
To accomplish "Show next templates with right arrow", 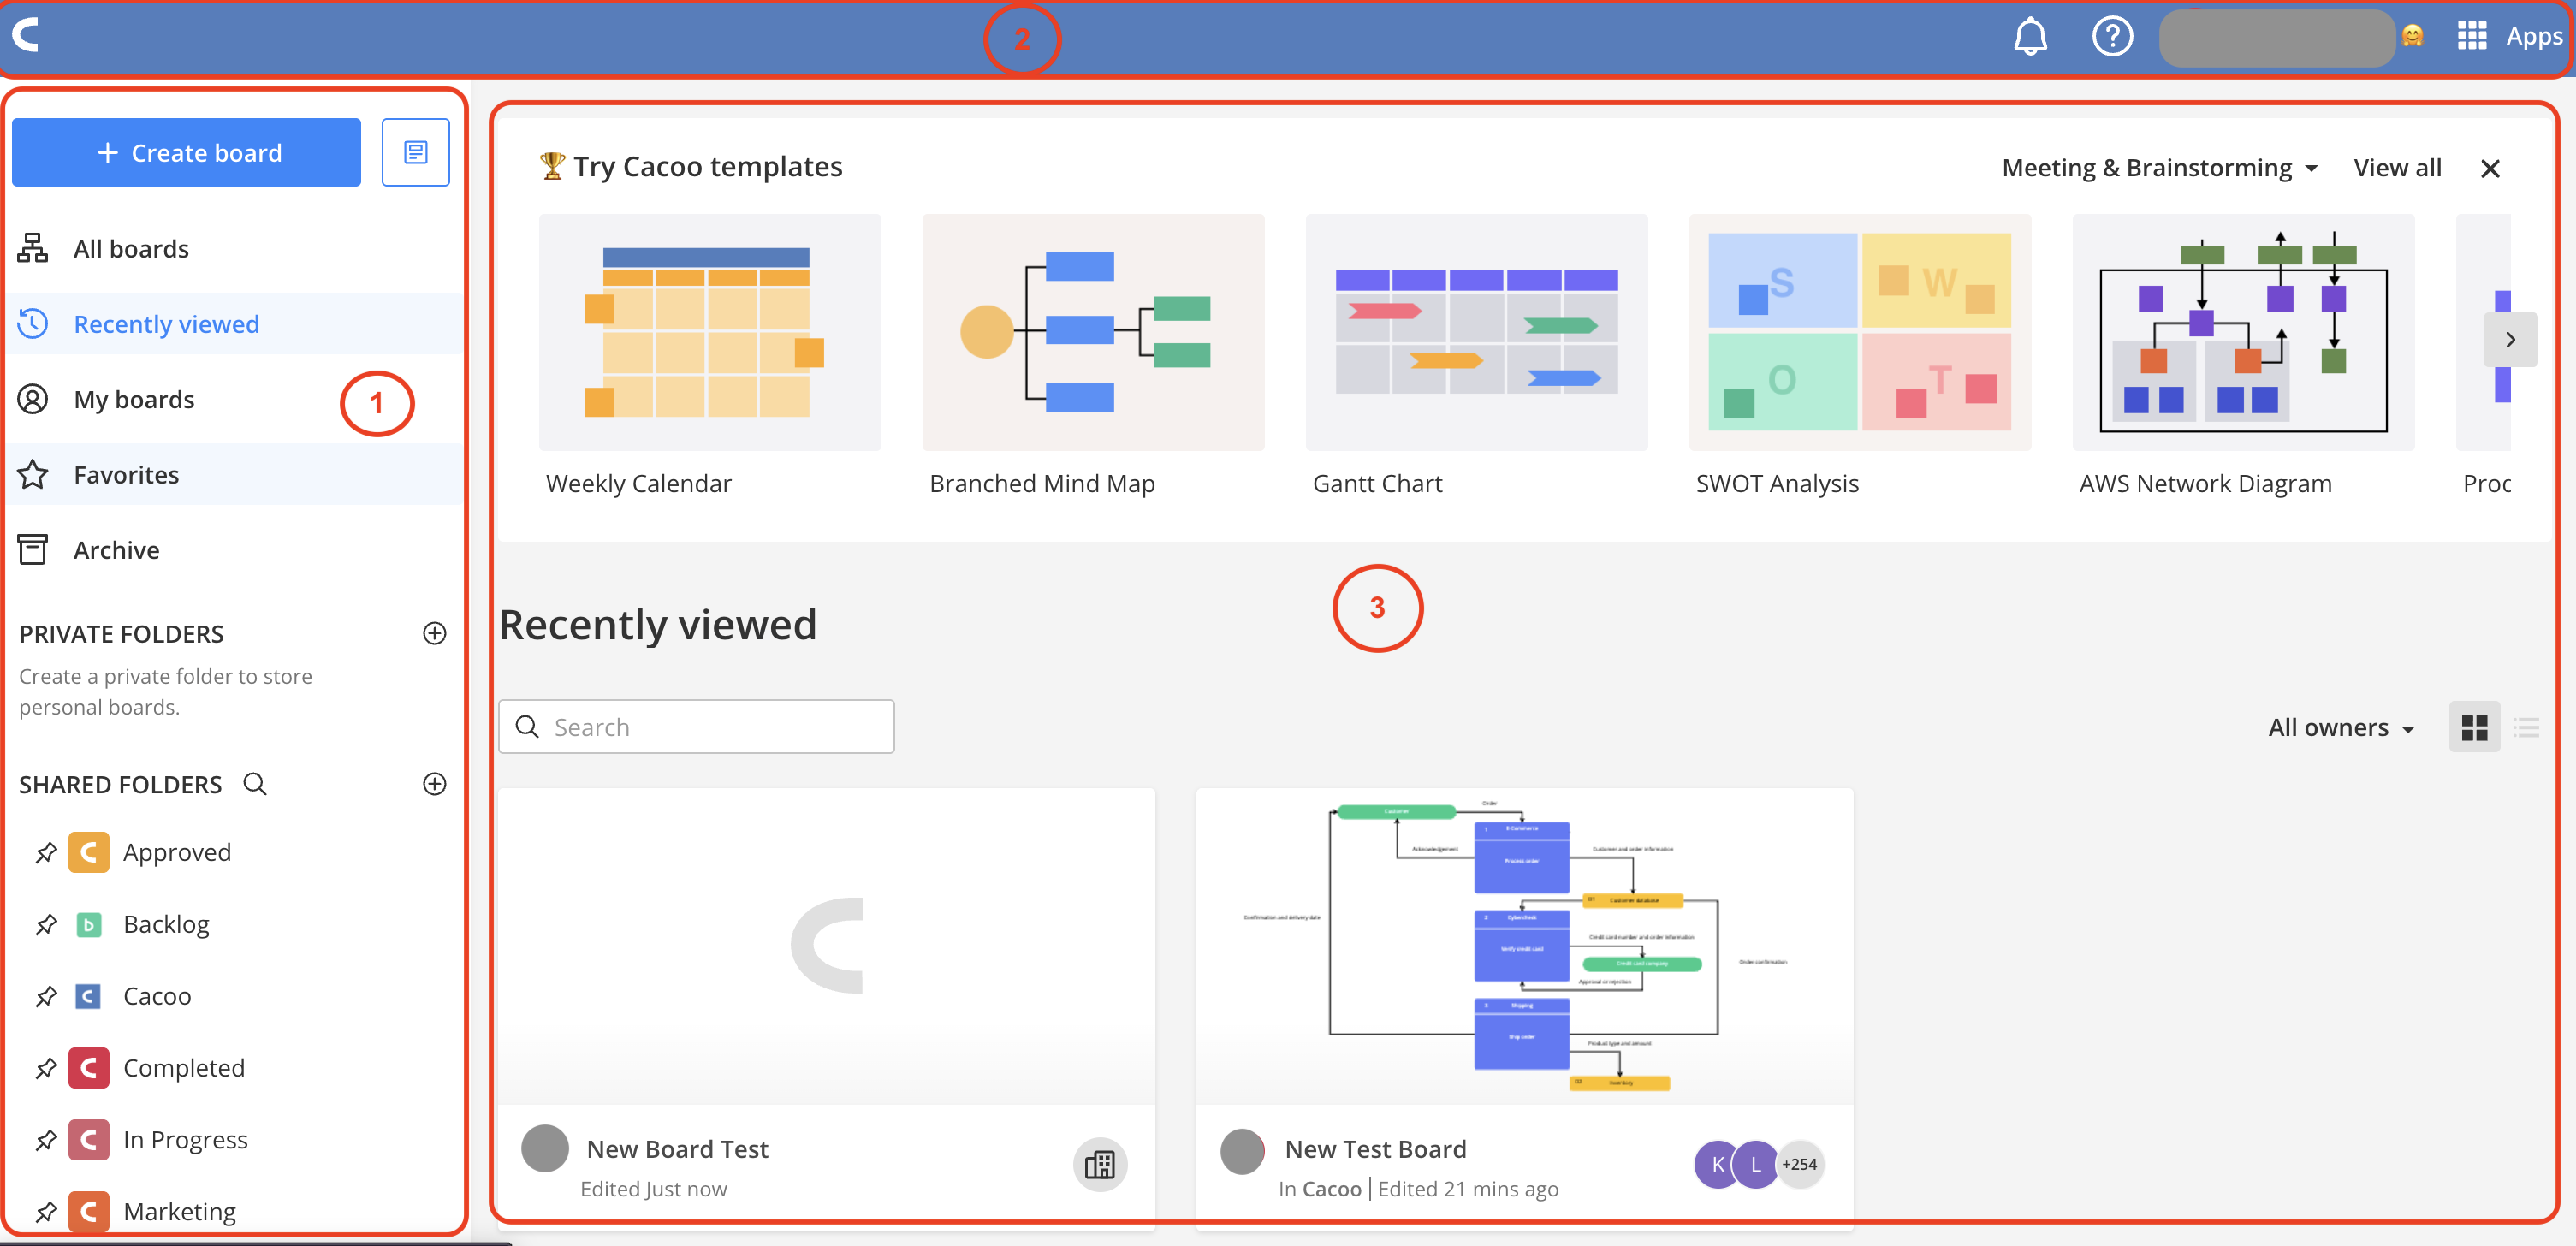I will (x=2510, y=340).
